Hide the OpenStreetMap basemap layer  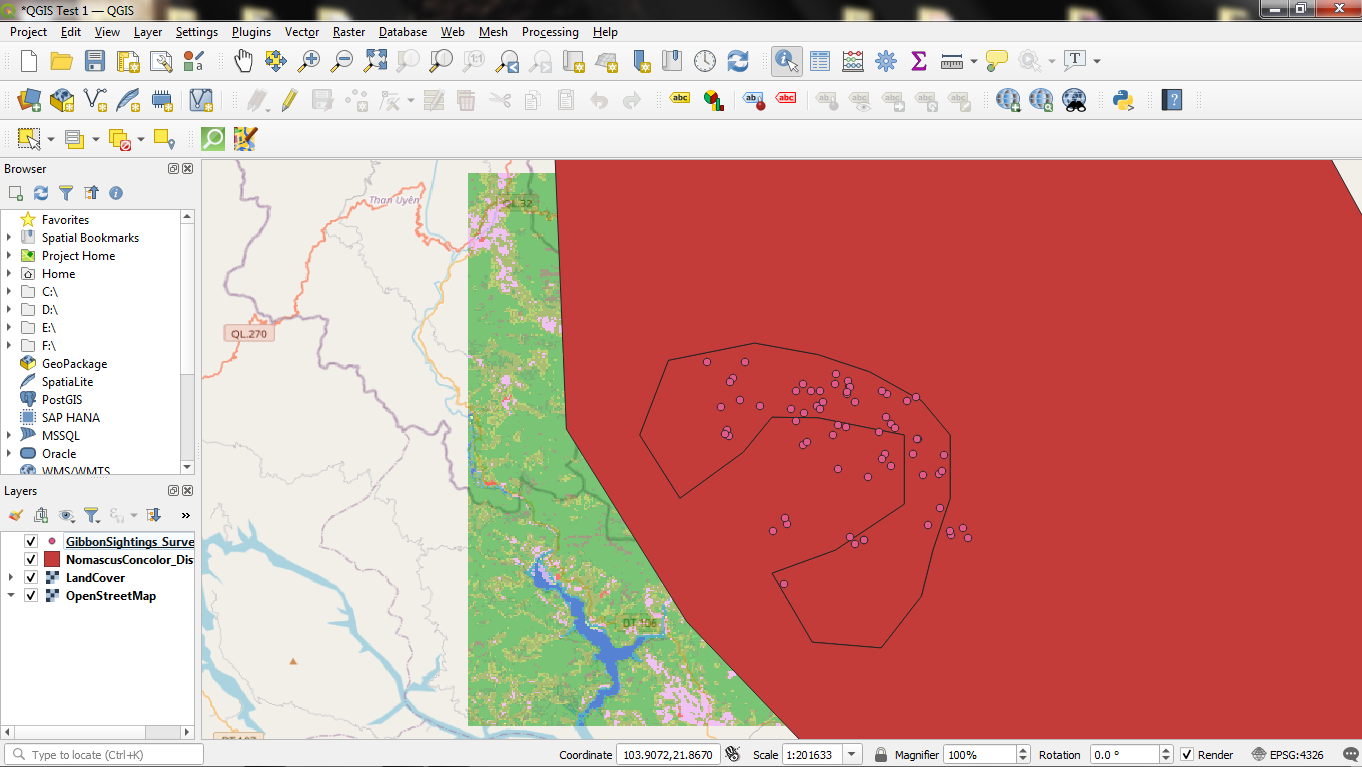pyautogui.click(x=31, y=596)
